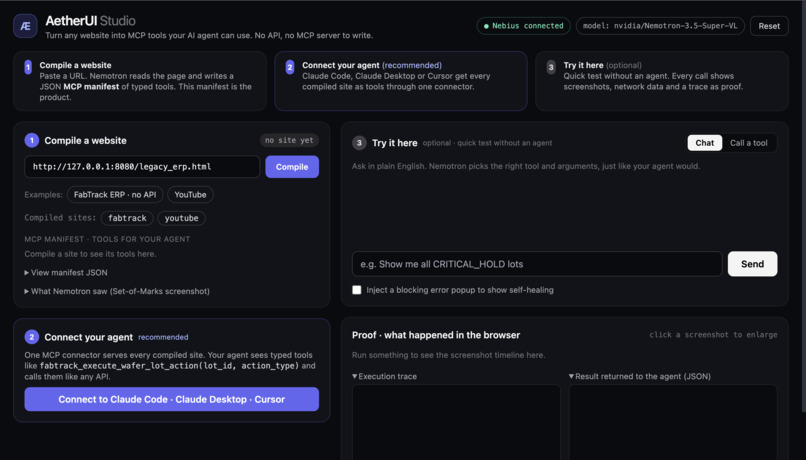Click the 'recommended' label beside Connect your agent
This screenshot has height=460, width=806.
[x=163, y=337]
